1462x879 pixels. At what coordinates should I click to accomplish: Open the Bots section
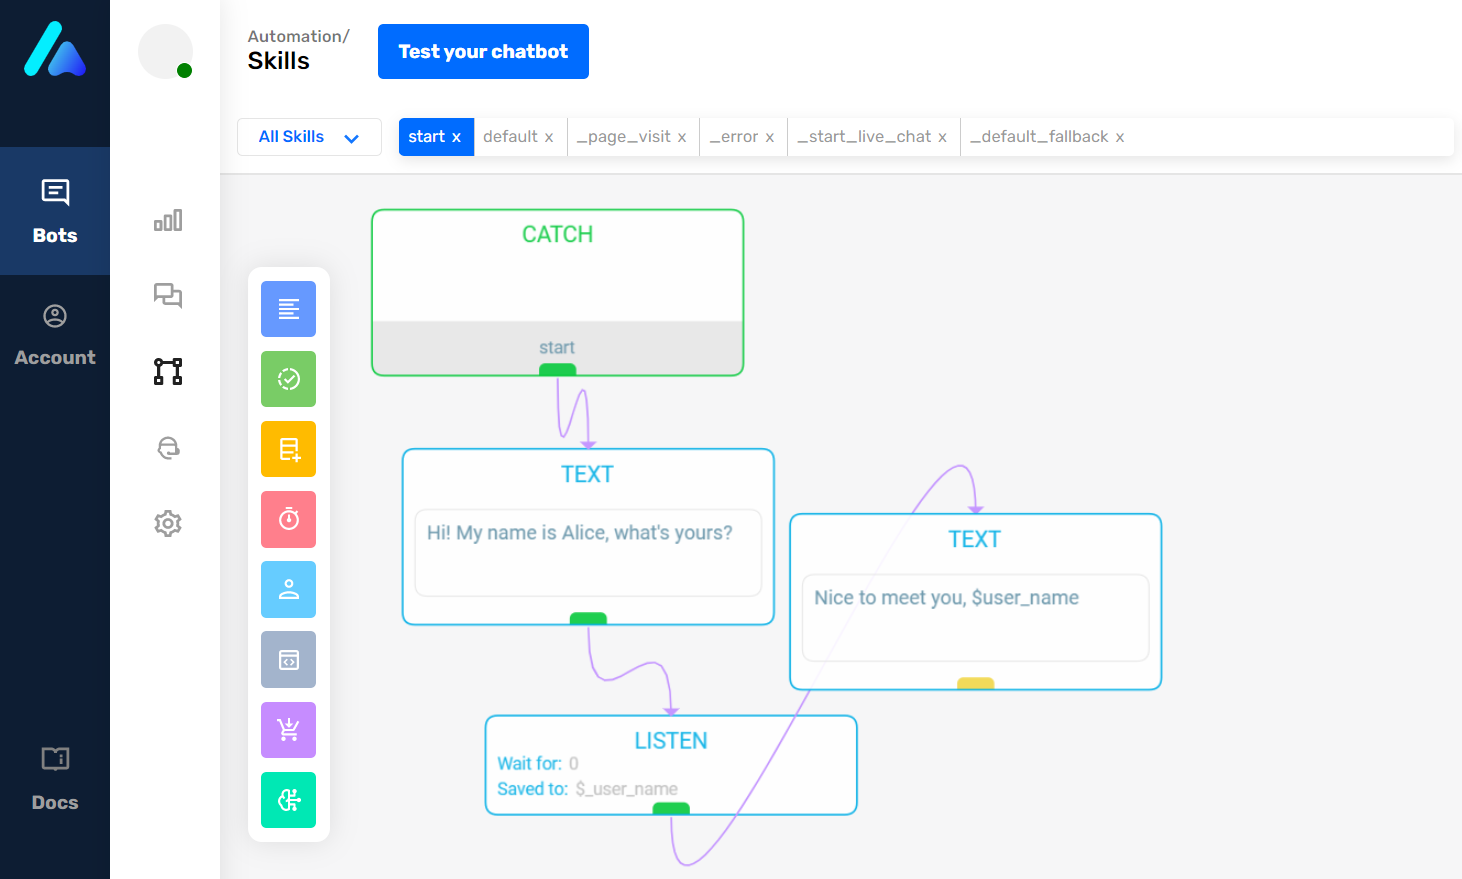pyautogui.click(x=55, y=211)
